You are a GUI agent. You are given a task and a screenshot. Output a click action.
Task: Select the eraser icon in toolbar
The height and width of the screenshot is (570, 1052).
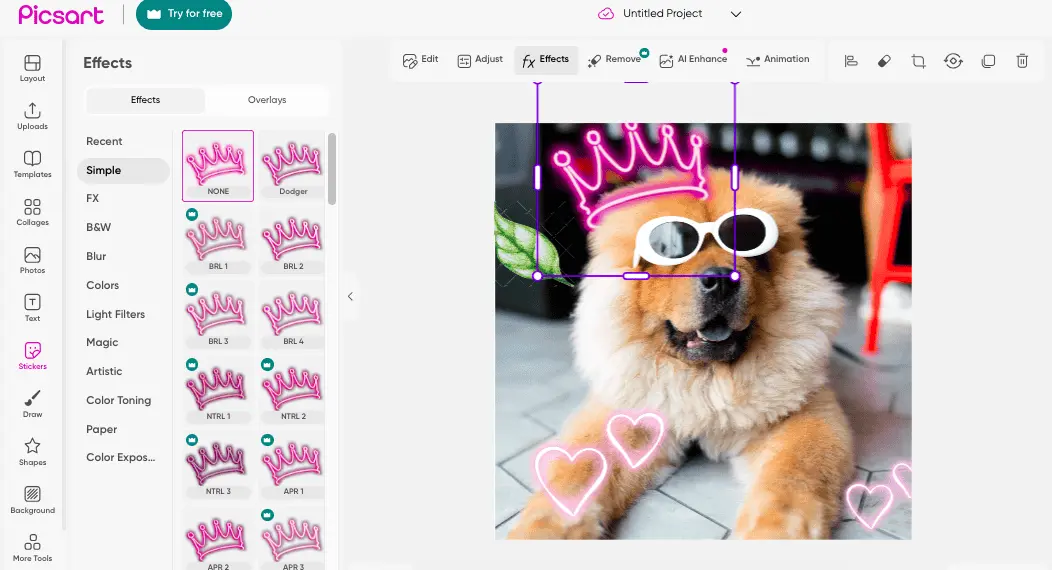[884, 61]
